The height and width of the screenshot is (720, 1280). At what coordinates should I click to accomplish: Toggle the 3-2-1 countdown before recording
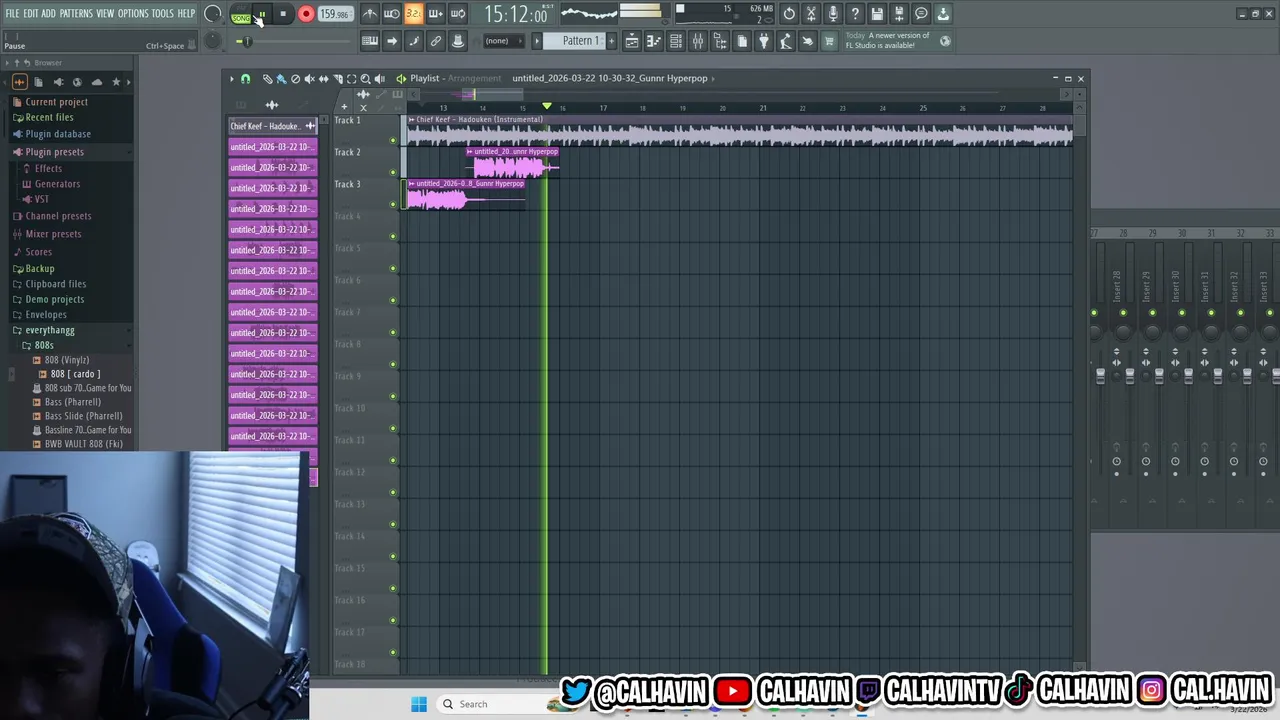(413, 14)
